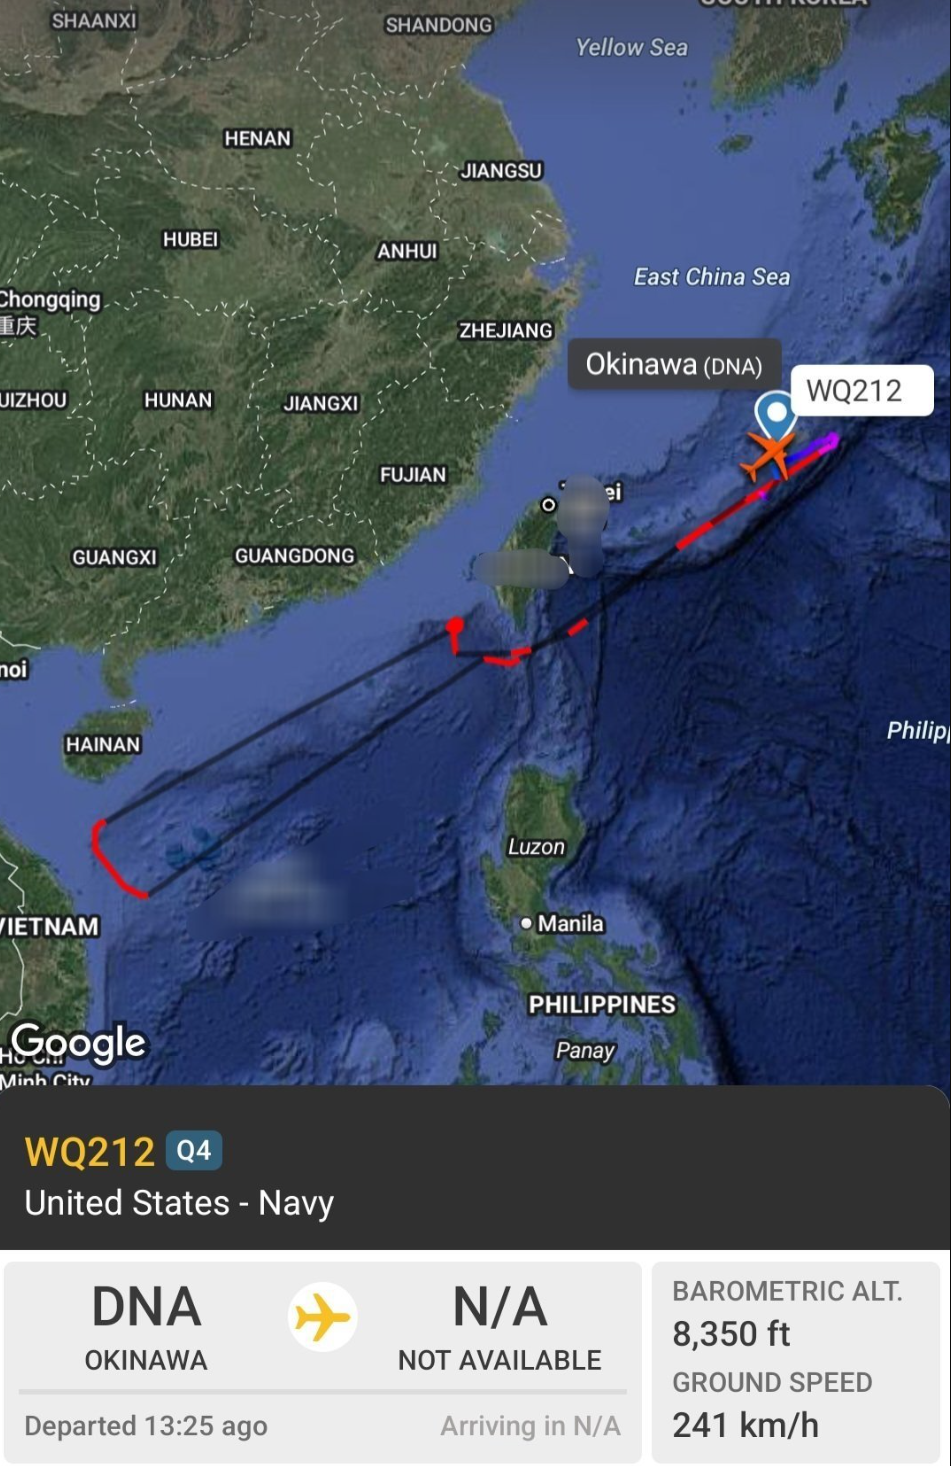The height and width of the screenshot is (1466, 951).
Task: Click the Google logo on the map
Action: click(80, 1043)
